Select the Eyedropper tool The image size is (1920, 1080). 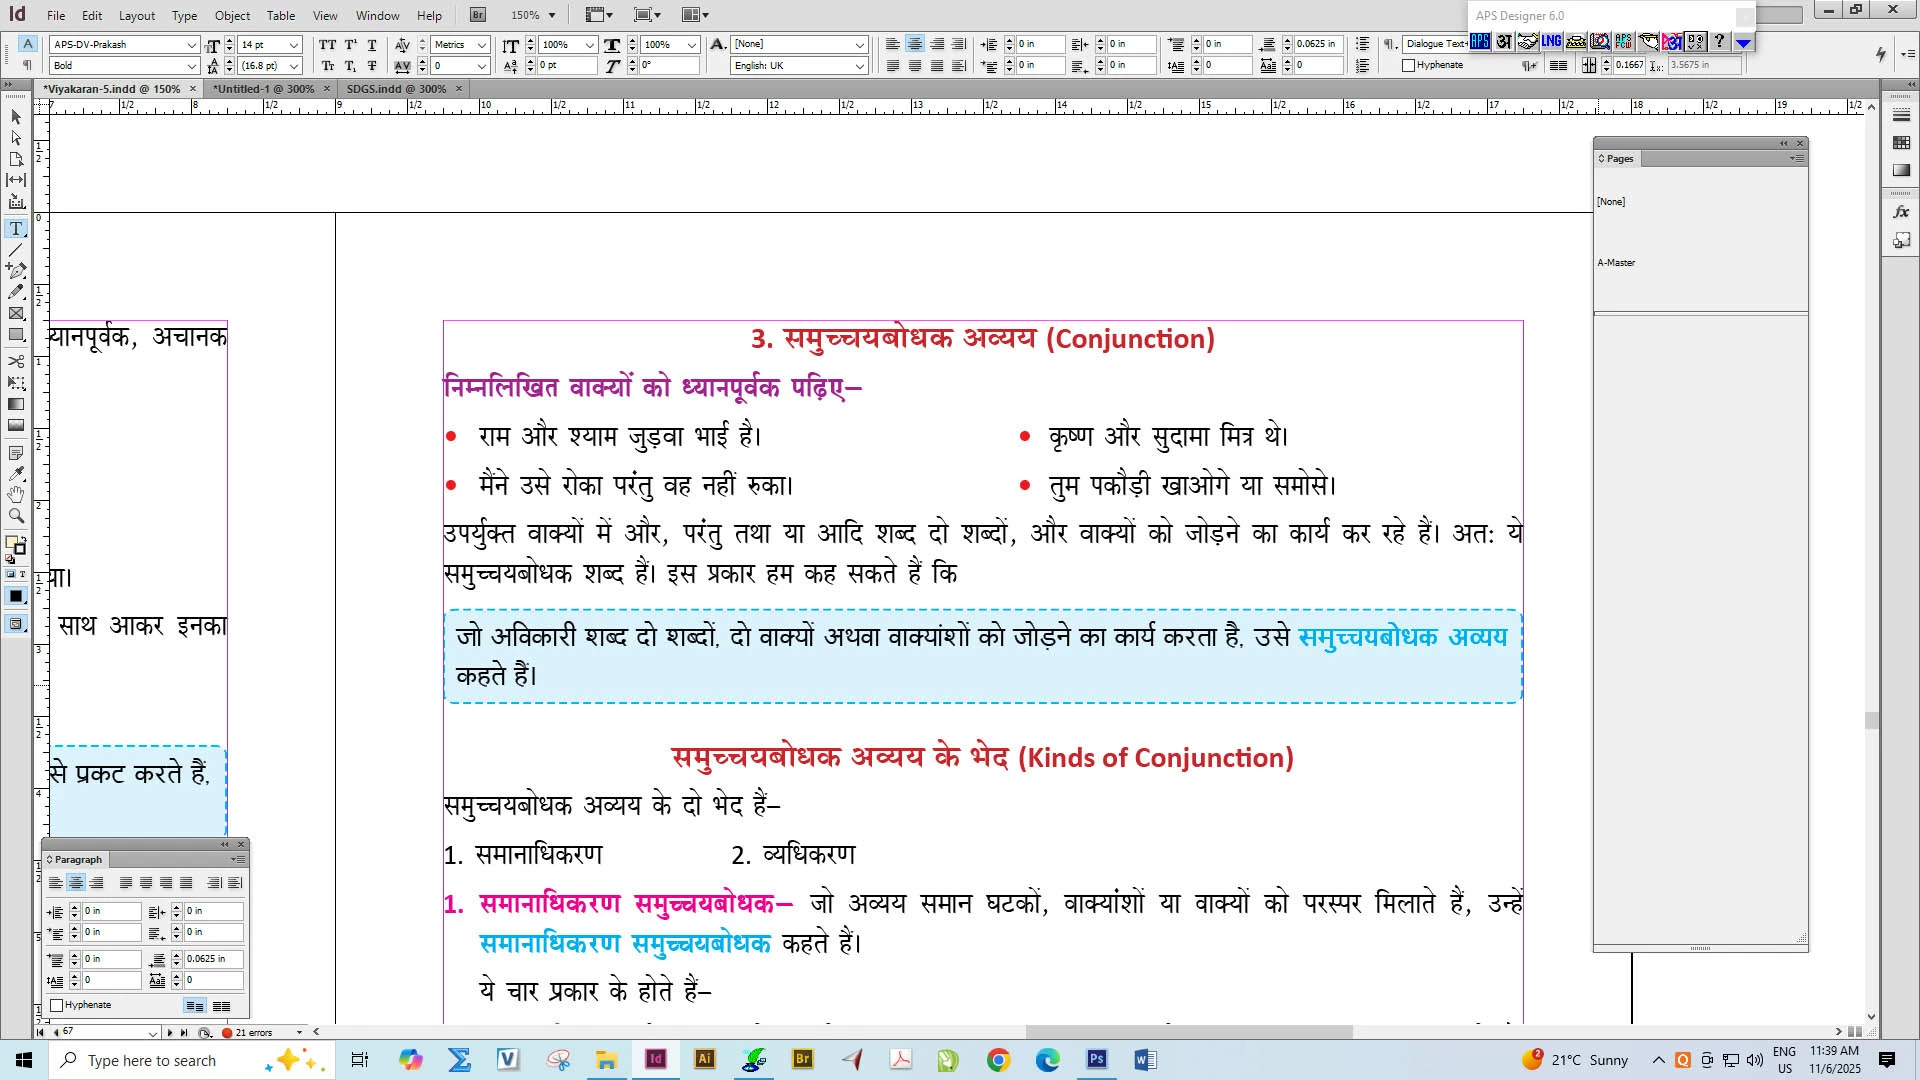(16, 474)
